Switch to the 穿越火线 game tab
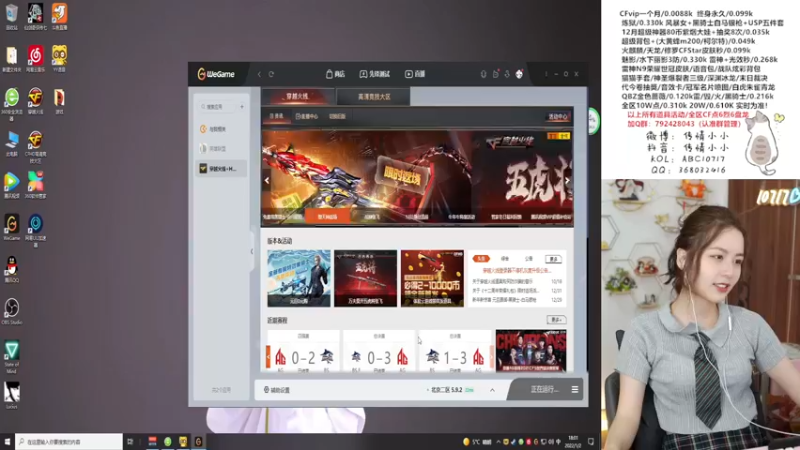The image size is (800, 450). click(x=298, y=96)
